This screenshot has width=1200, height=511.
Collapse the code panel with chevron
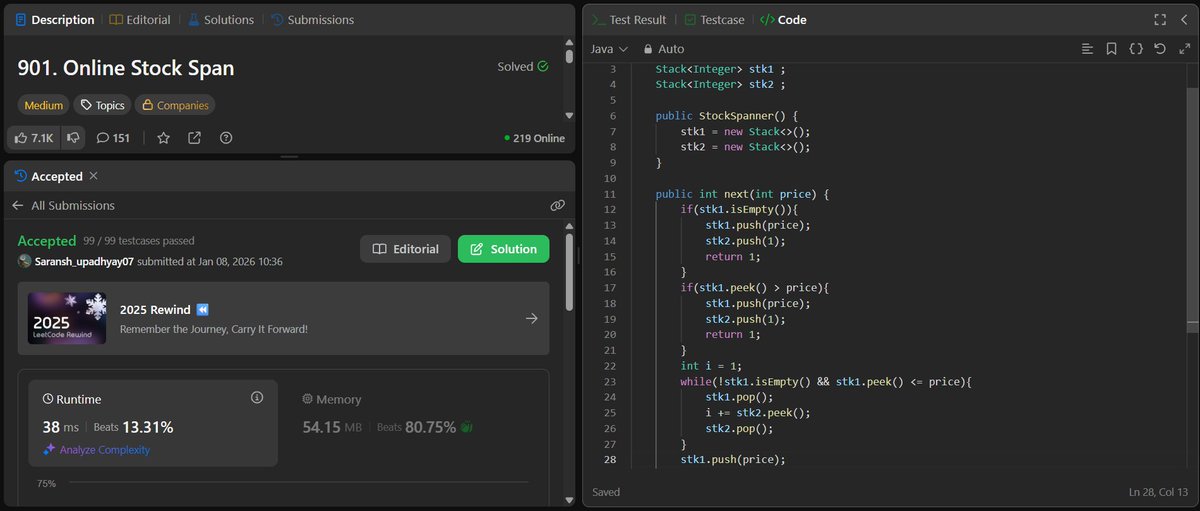(x=1183, y=19)
